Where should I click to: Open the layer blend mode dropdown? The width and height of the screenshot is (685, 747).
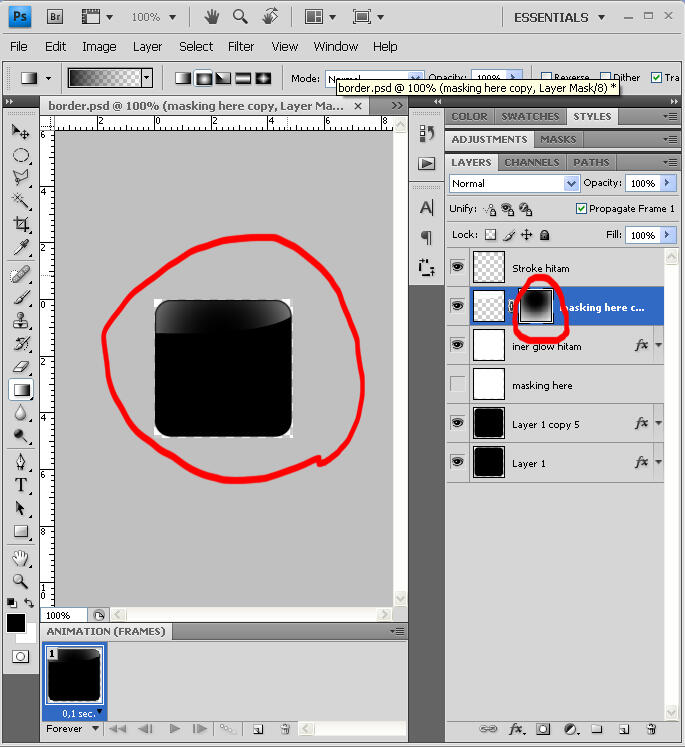point(514,183)
